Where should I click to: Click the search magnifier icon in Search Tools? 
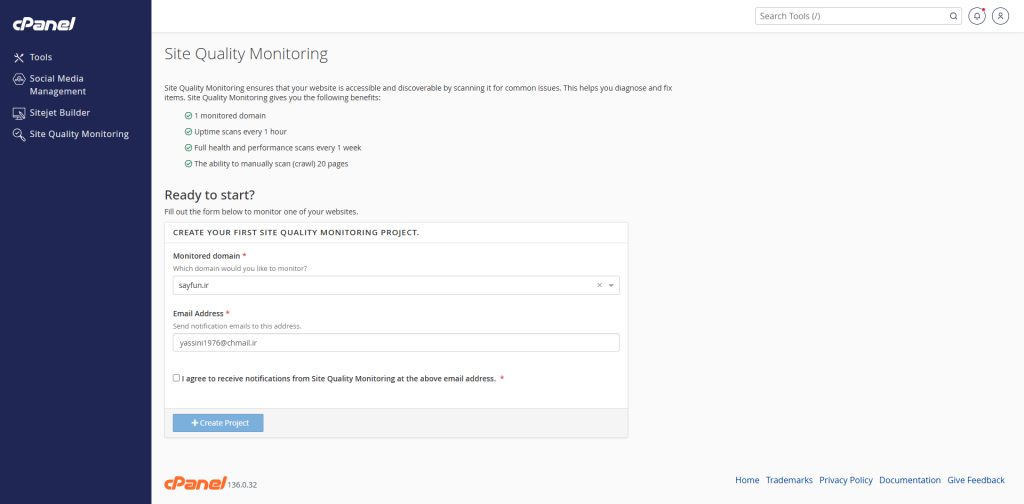click(953, 16)
